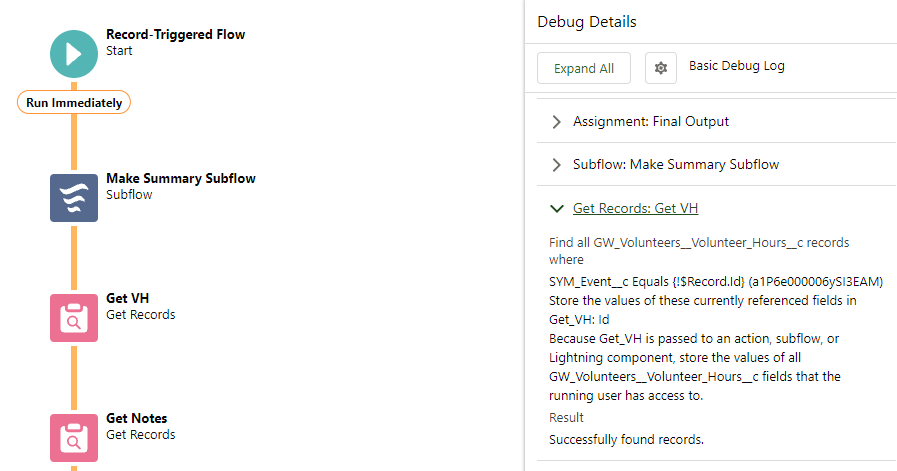Expand the Subflow: Make Summary Subflow chevron

point(556,165)
